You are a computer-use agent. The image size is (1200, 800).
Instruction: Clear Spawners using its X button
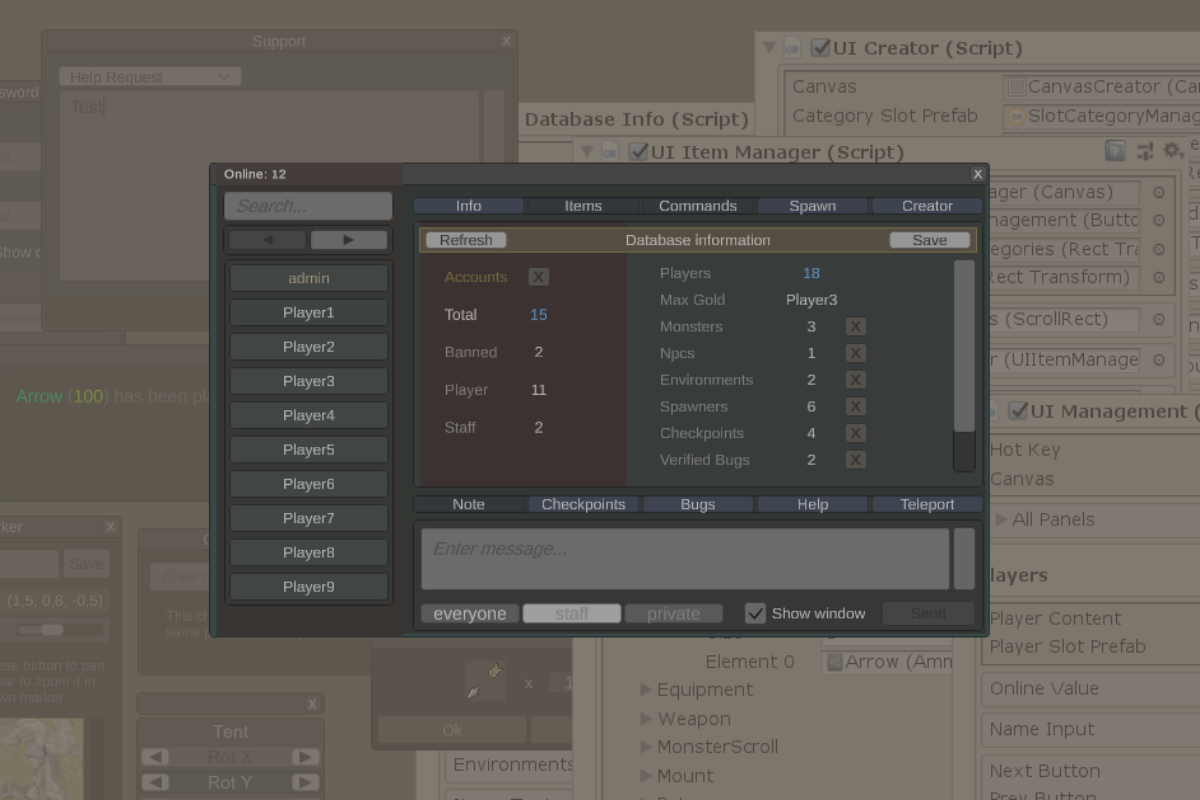855,407
